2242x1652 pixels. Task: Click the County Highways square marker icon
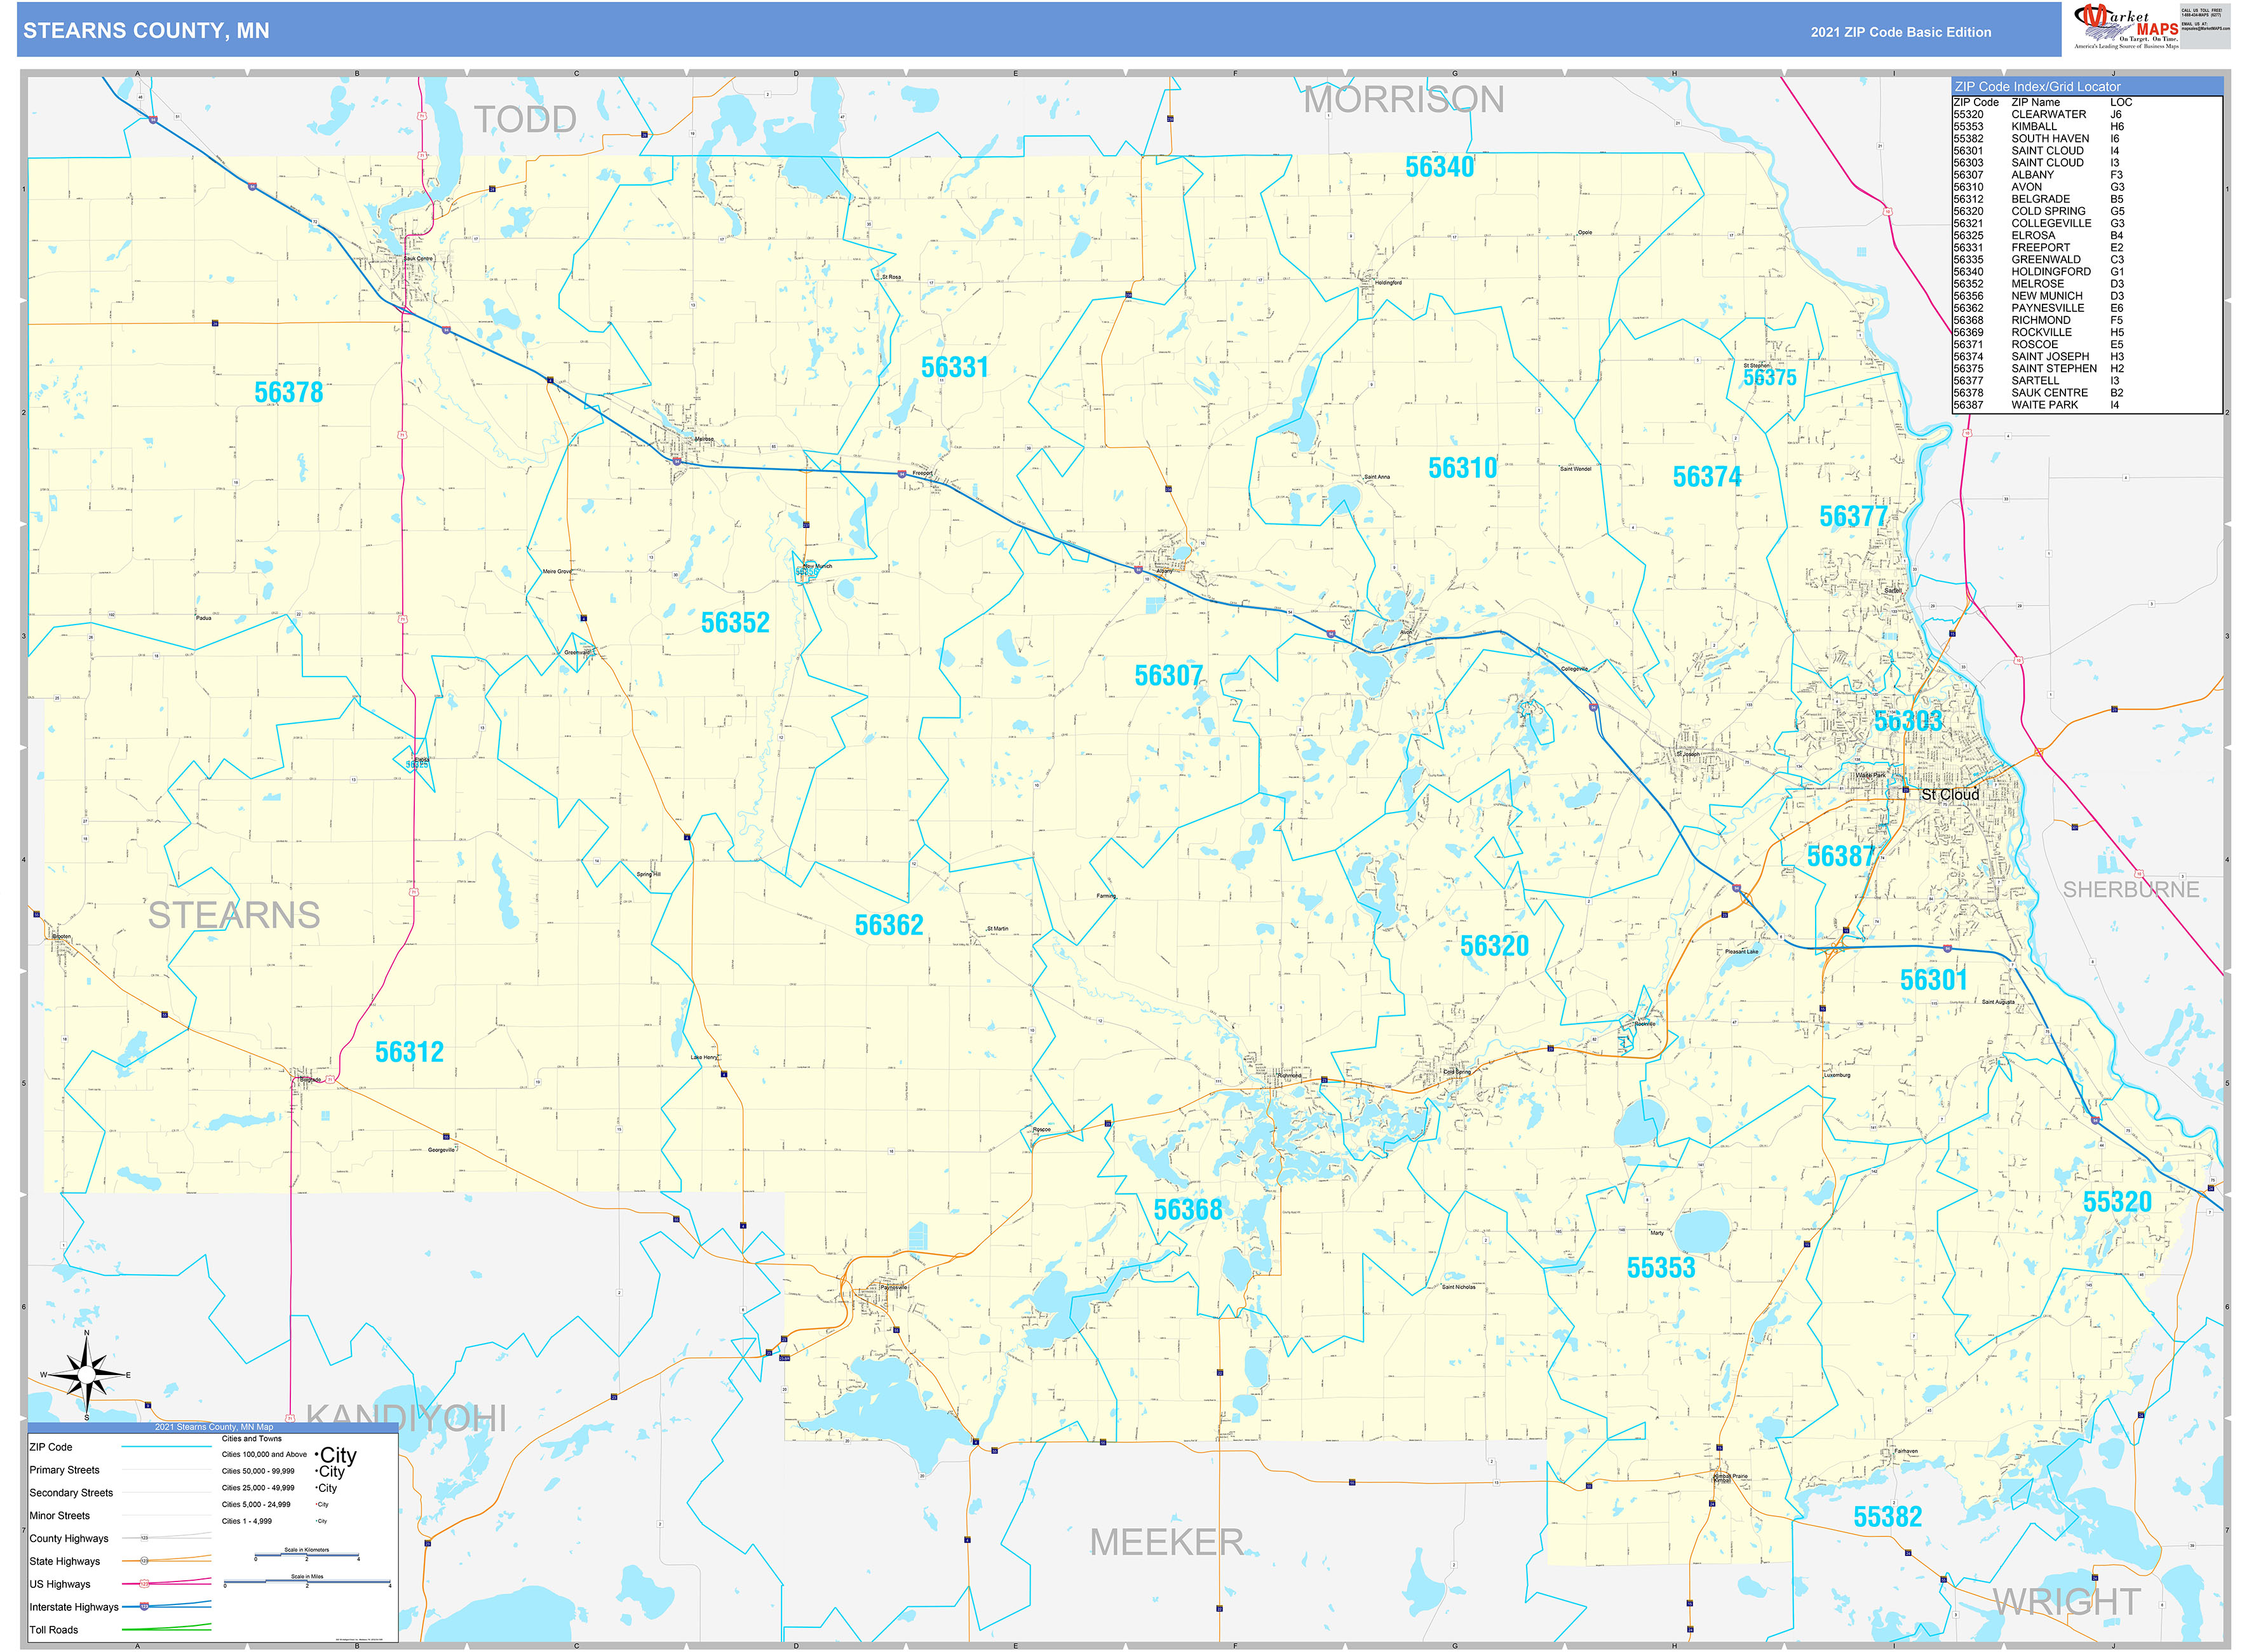click(144, 1538)
